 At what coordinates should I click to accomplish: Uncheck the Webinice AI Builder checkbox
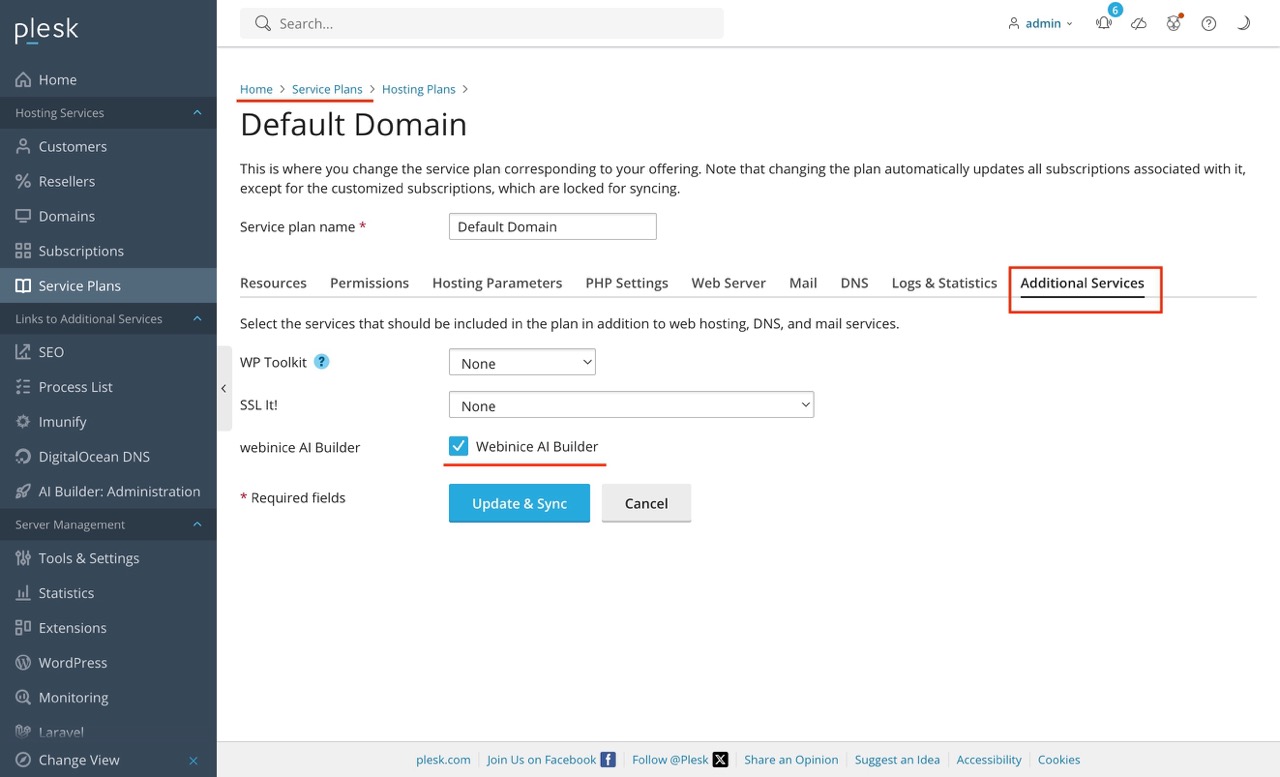click(x=459, y=446)
